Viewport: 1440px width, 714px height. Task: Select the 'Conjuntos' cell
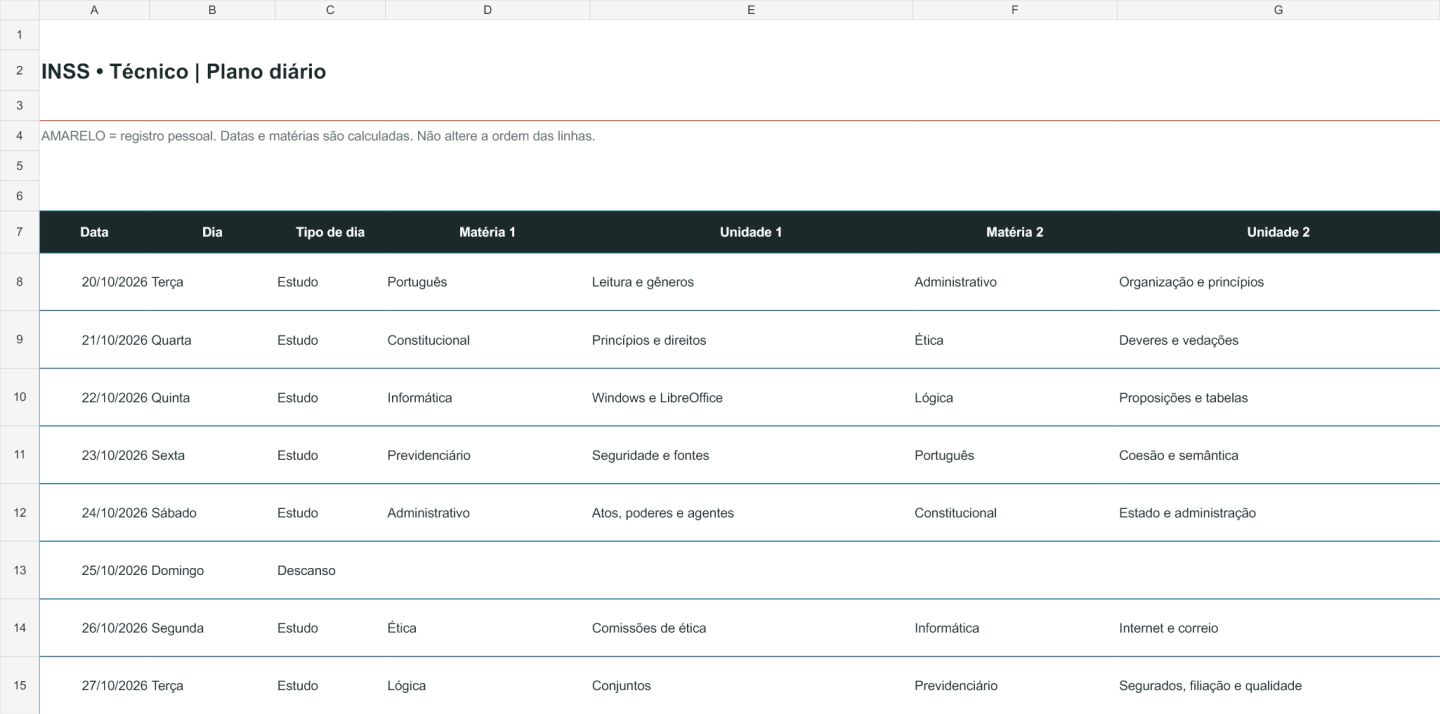(x=751, y=686)
